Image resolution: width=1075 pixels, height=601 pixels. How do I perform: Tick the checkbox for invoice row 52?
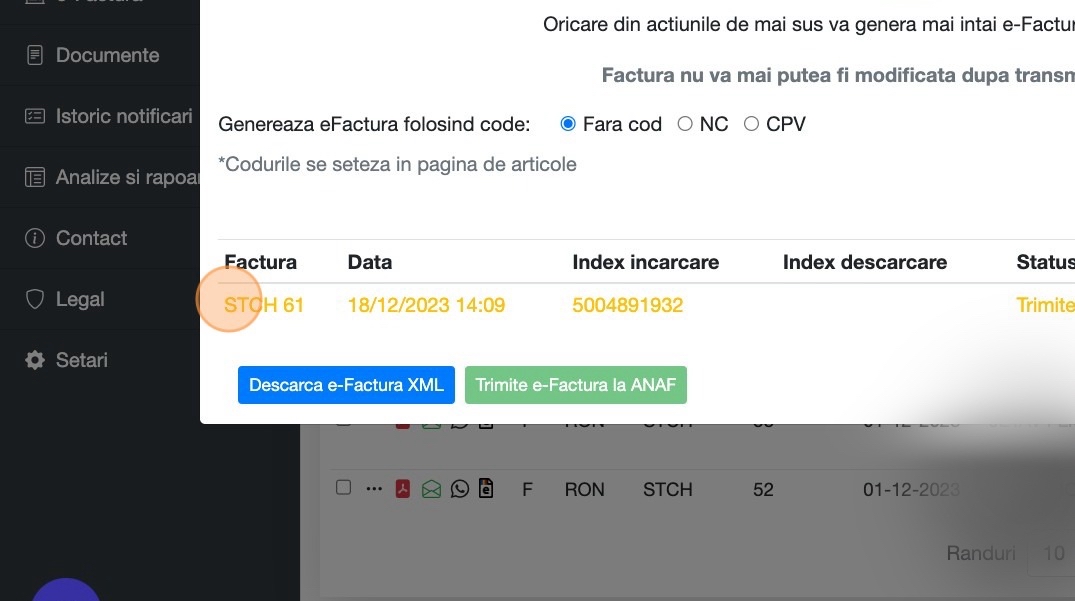click(x=343, y=488)
